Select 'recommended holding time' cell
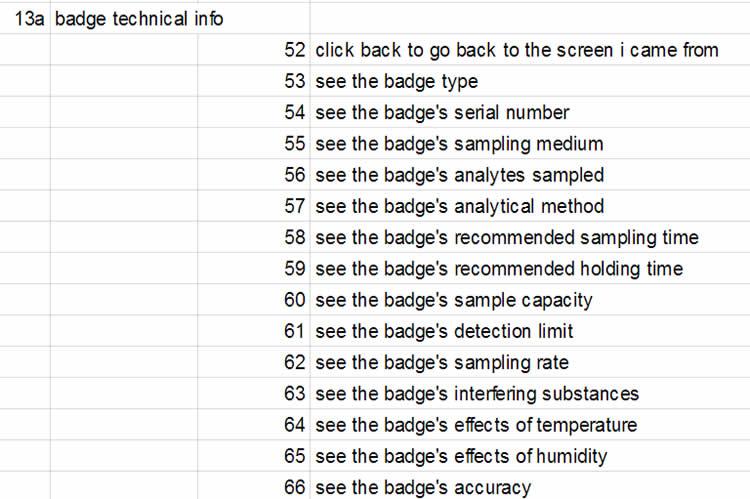750x499 pixels. pyautogui.click(x=498, y=269)
